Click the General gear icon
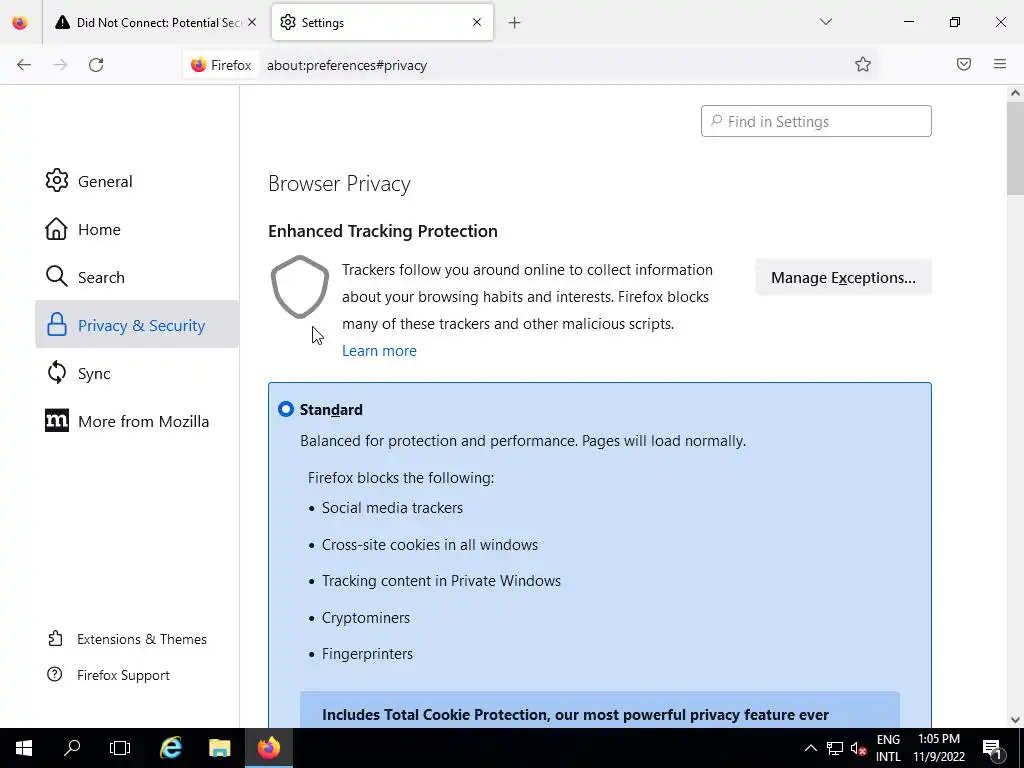Screen dimensions: 1024x768 tap(57, 181)
